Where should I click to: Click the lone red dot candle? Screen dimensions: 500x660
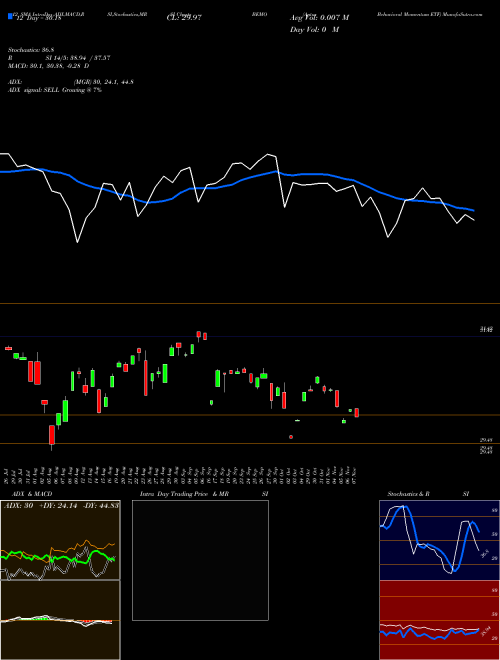[291, 437]
